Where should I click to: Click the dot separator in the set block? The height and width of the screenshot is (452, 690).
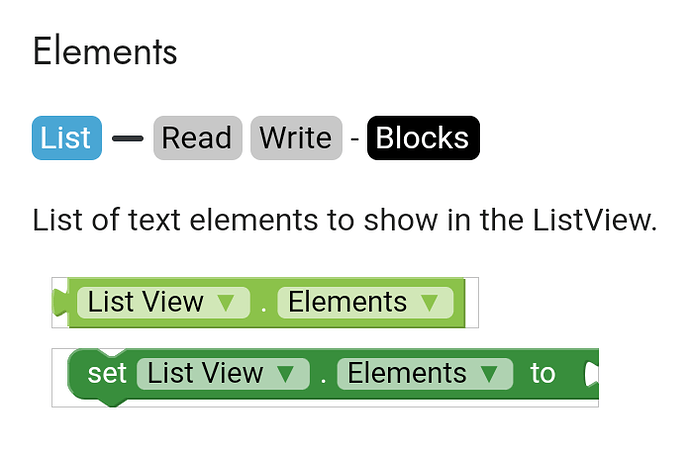pos(323,374)
